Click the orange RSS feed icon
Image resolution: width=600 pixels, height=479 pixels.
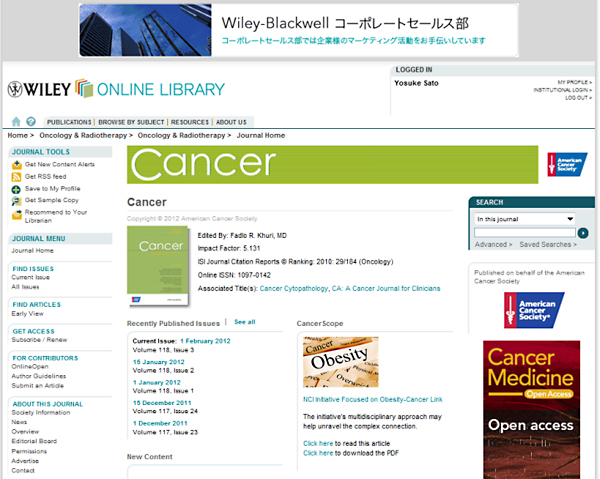16,176
